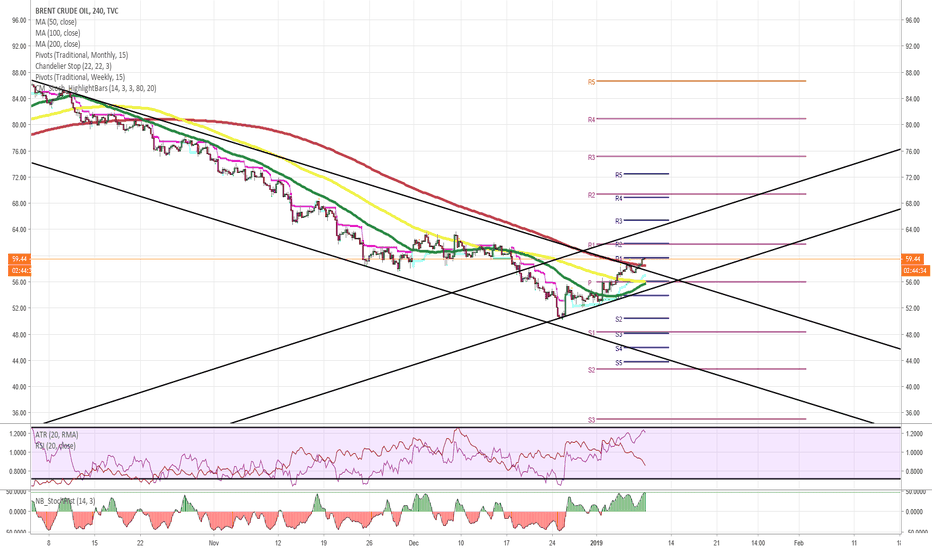932x550 pixels.
Task: Click the CM_Stoch_HighlightBars indicator legend
Action: tap(96, 88)
